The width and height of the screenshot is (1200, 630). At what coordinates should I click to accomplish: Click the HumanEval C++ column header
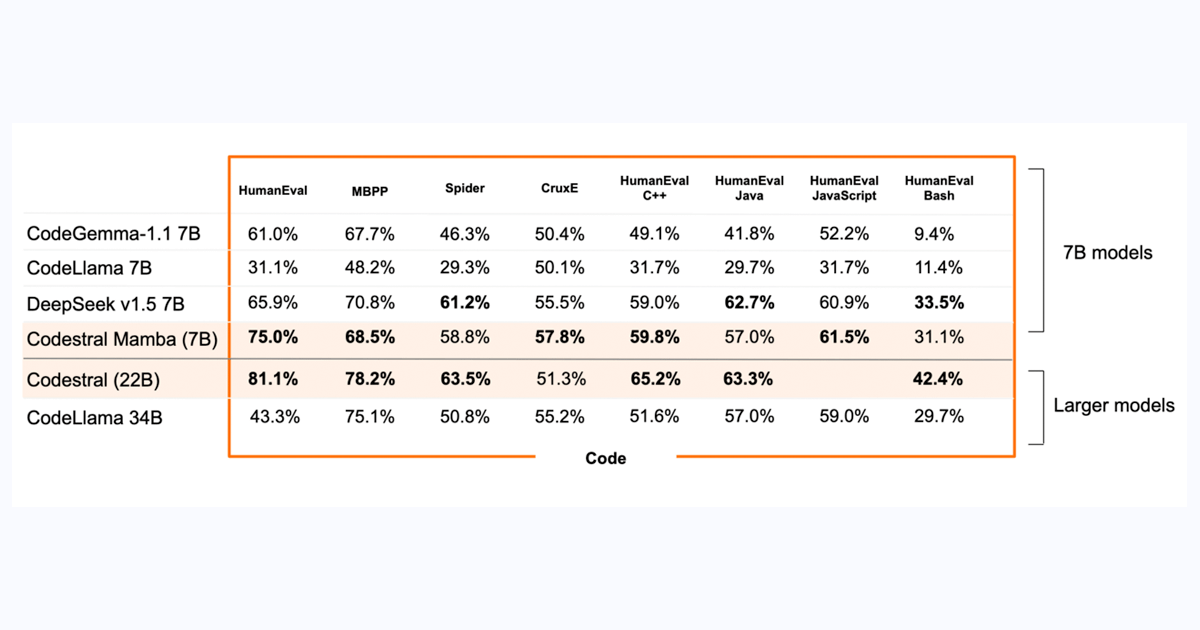[654, 188]
